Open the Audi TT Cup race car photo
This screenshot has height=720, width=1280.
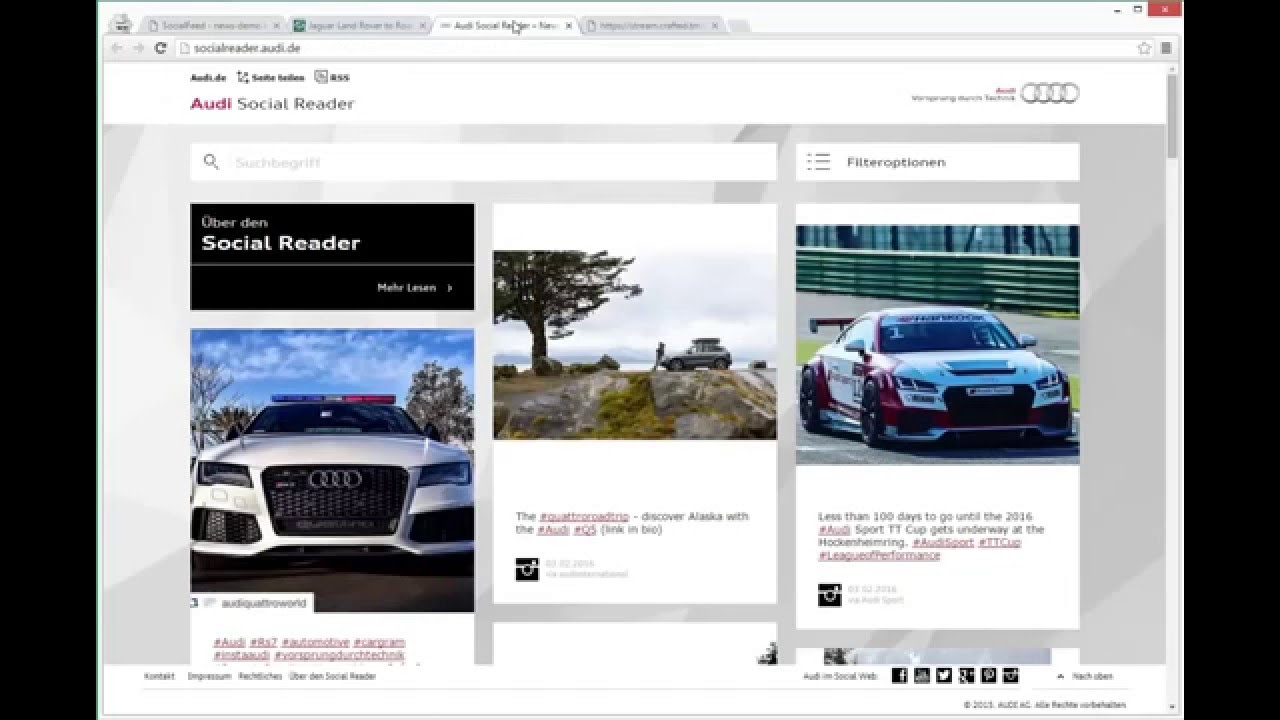tap(937, 344)
